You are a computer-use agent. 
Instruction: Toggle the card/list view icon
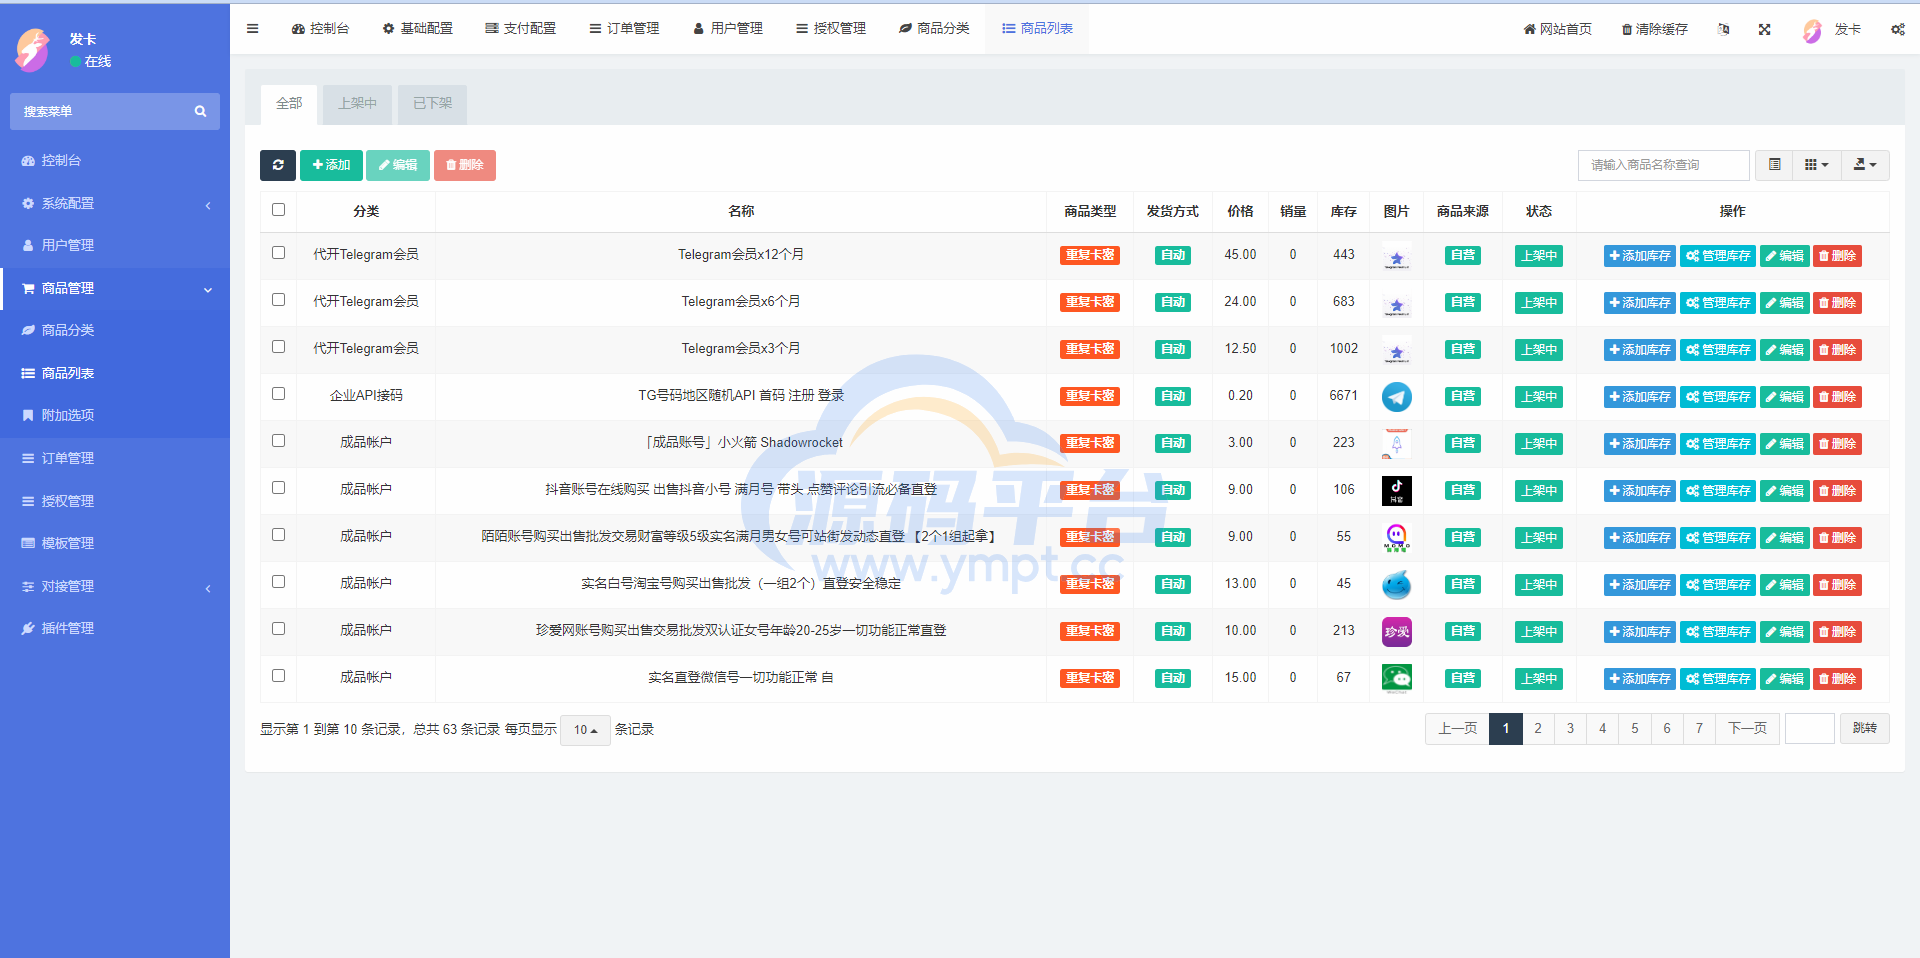1774,165
